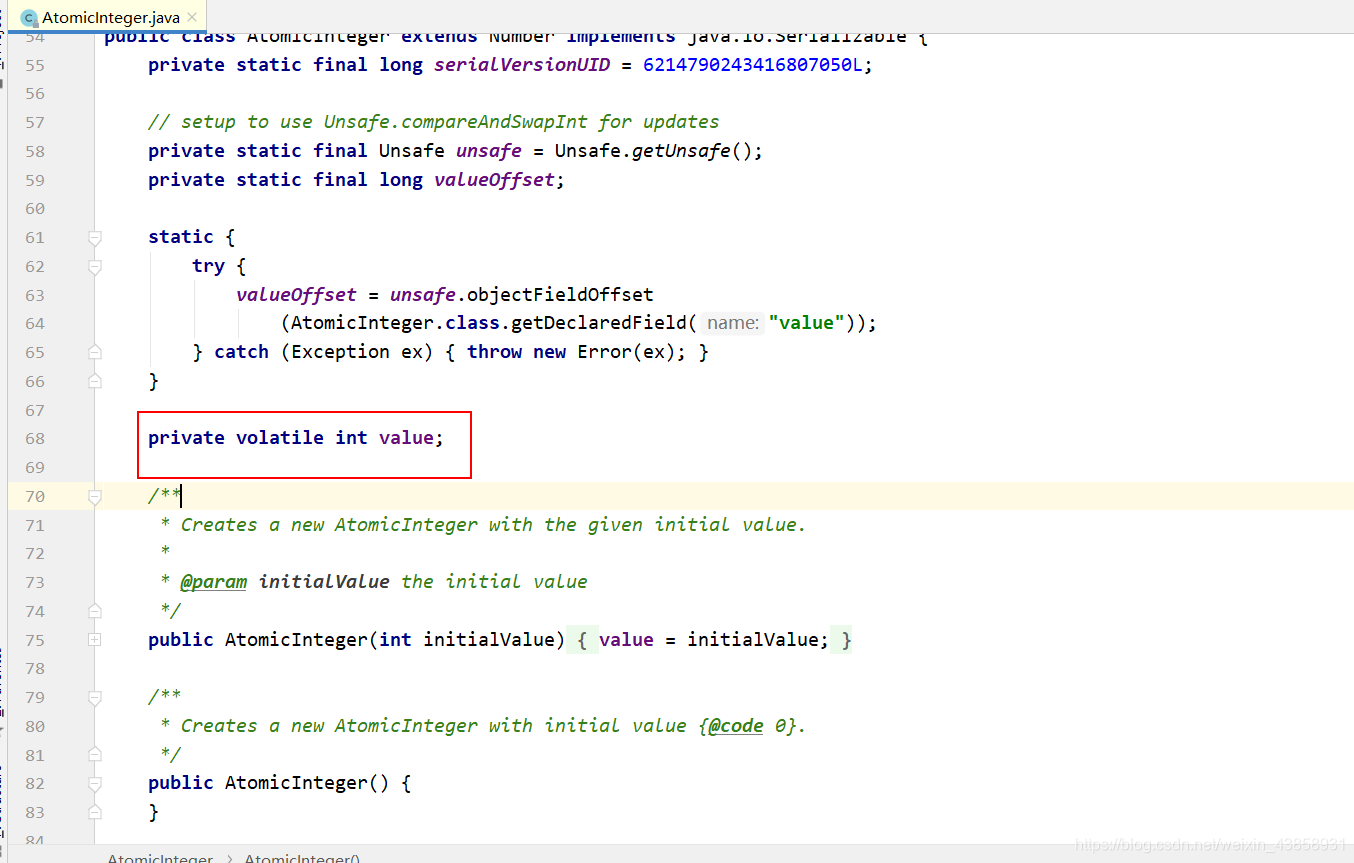Click the folded body "value = initialValue;"
This screenshot has width=1354, height=863.
[714, 640]
